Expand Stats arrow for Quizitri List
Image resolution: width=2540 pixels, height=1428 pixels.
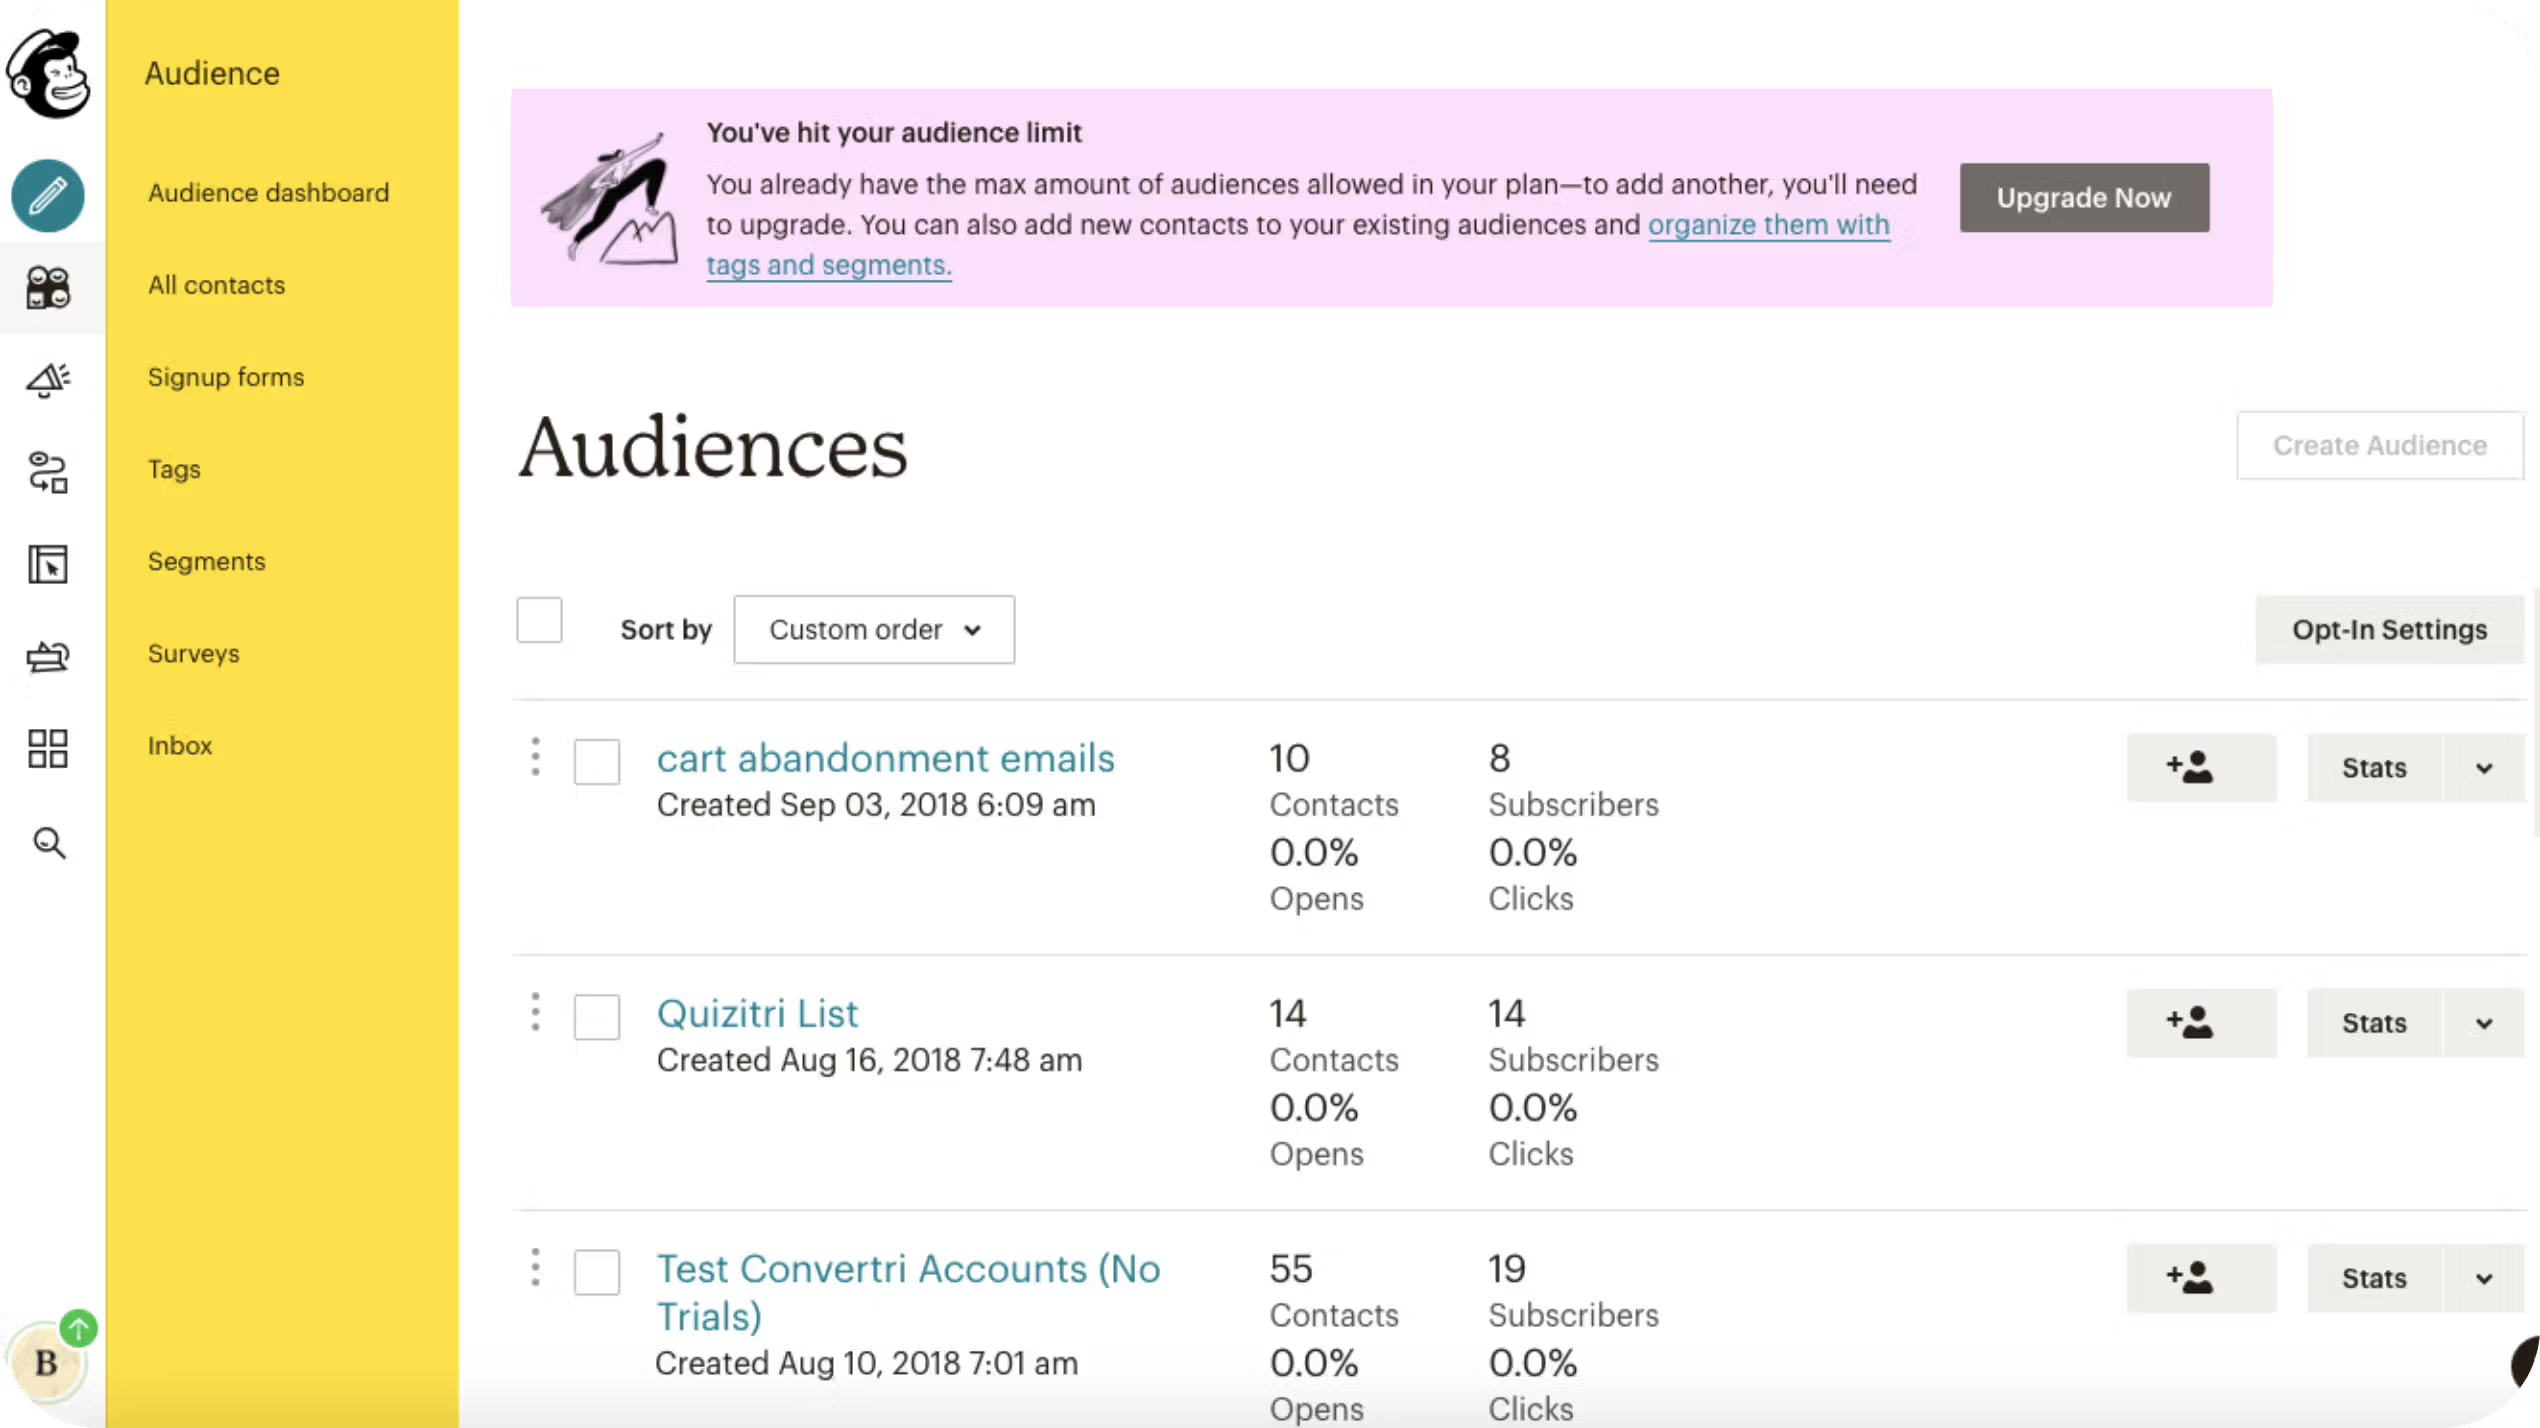(2484, 1022)
